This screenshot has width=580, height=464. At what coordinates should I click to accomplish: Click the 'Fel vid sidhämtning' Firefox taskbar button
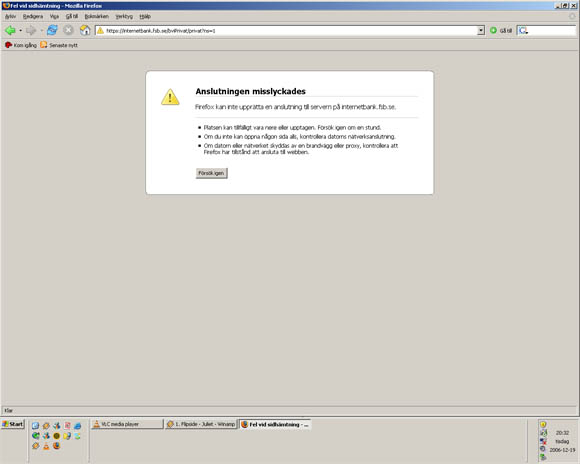275,424
